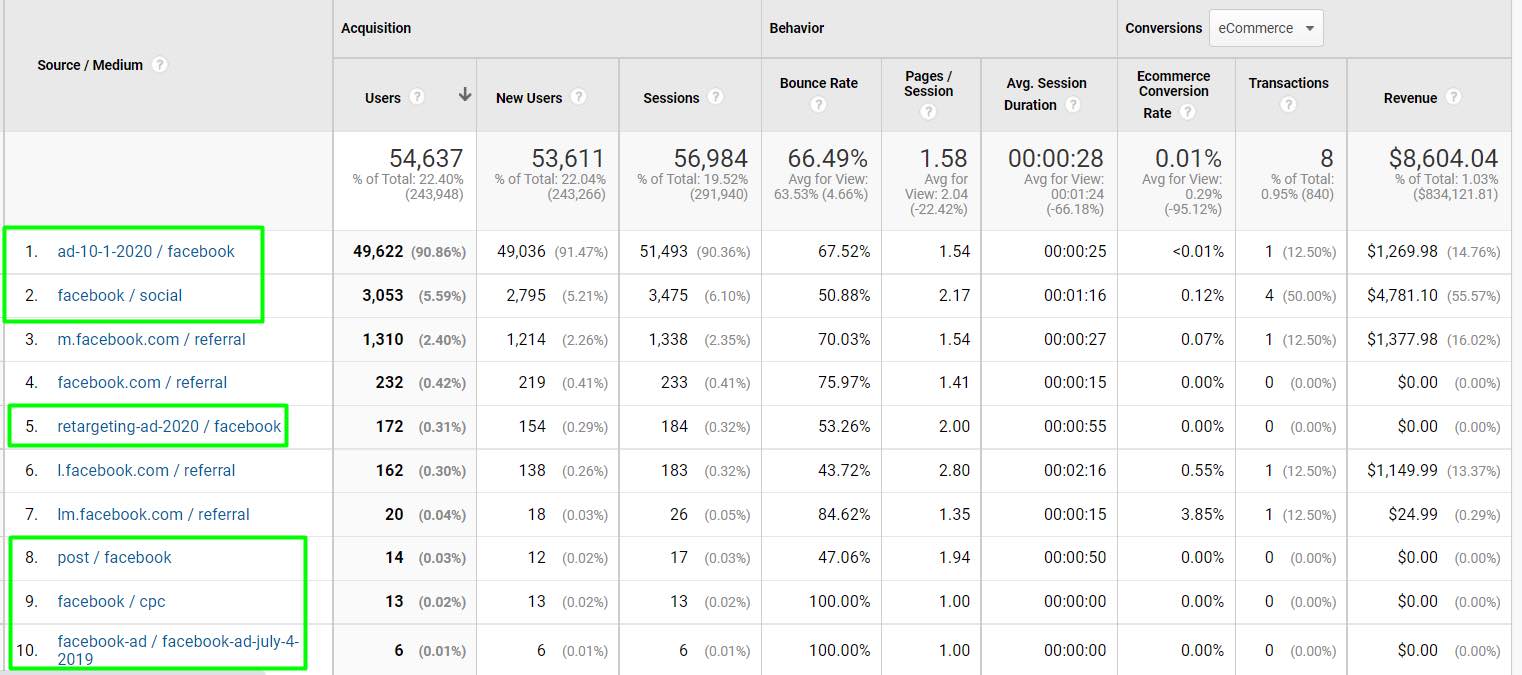
Task: Sort by Bounce Rate column header
Action: 819,83
